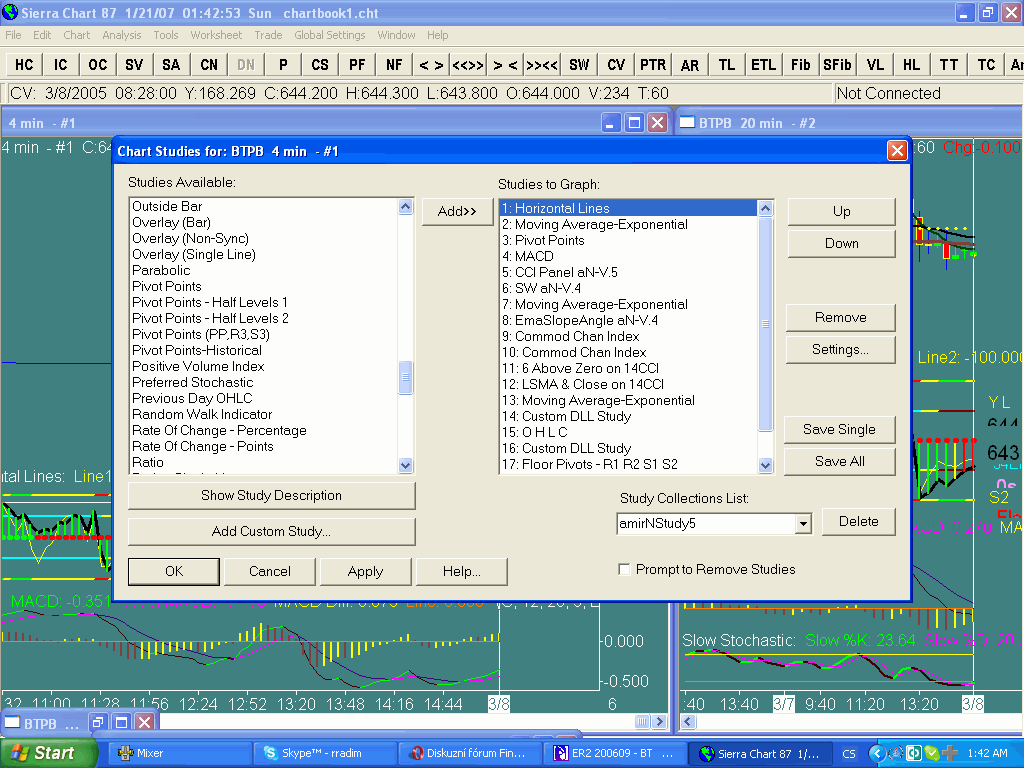1024x768 pixels.
Task: Open the Analysis menu
Action: (122, 35)
